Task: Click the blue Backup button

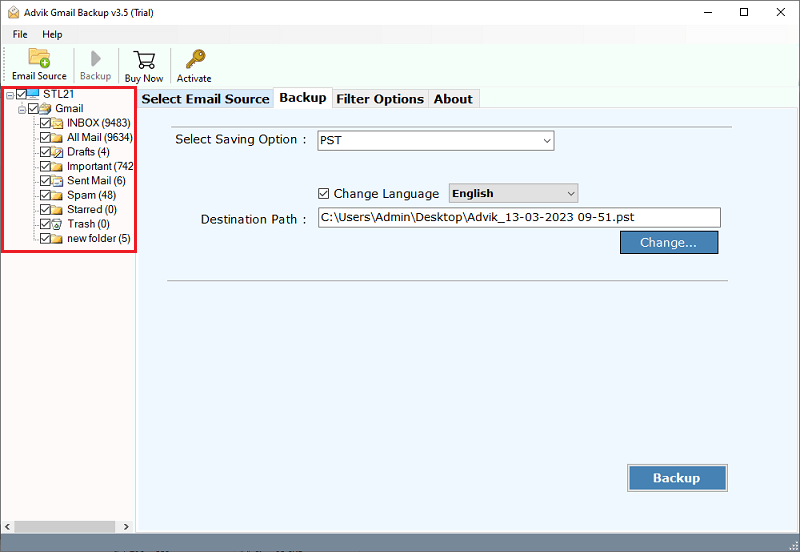Action: 677,478
